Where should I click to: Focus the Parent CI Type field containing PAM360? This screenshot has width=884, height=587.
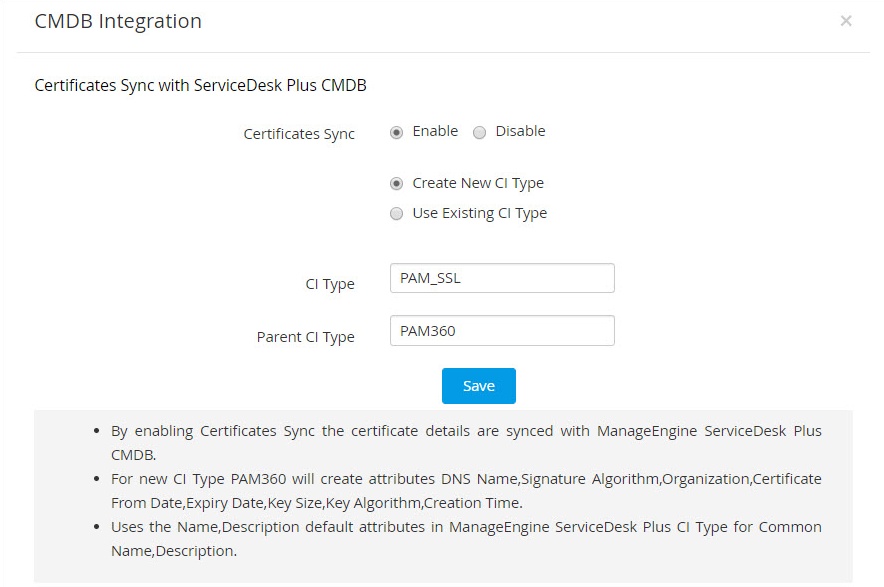(502, 331)
